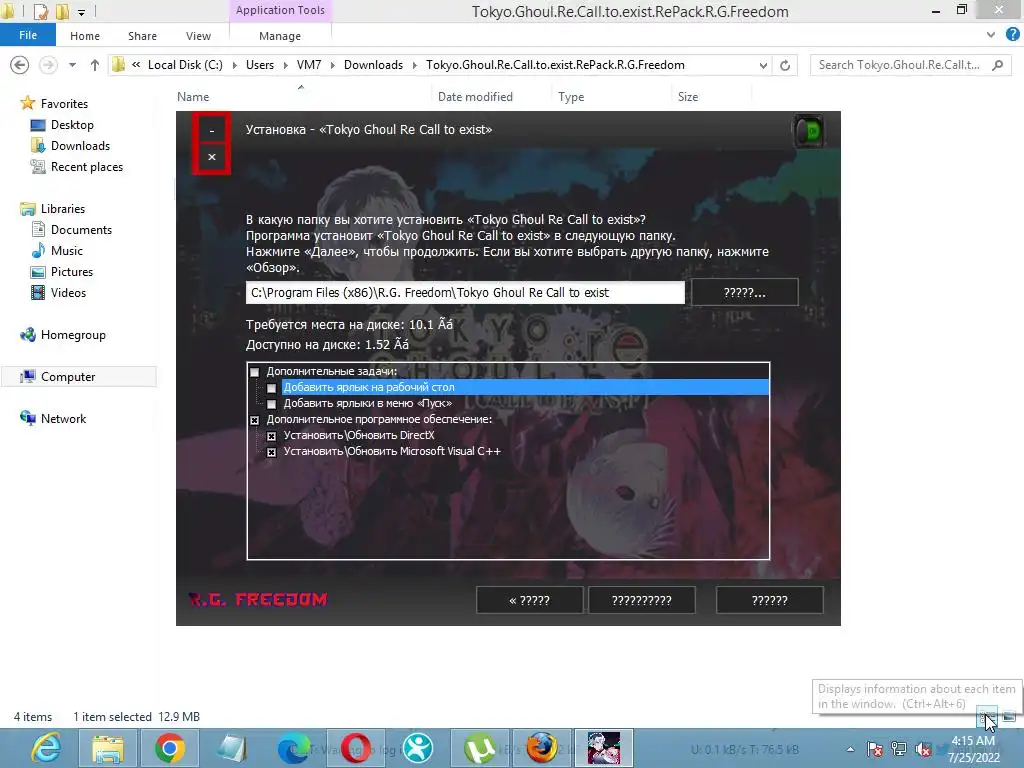Expand breadcrumb arrow after VM7
This screenshot has width=1024, height=768.
(x=332, y=65)
